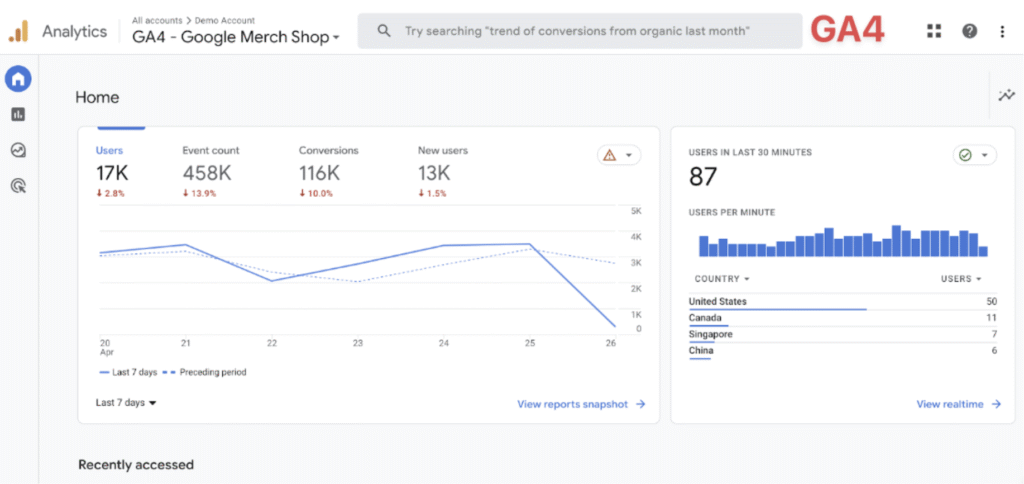The height and width of the screenshot is (484, 1024).
Task: Expand the warning triangle data quality dropdown
Action: pos(619,155)
